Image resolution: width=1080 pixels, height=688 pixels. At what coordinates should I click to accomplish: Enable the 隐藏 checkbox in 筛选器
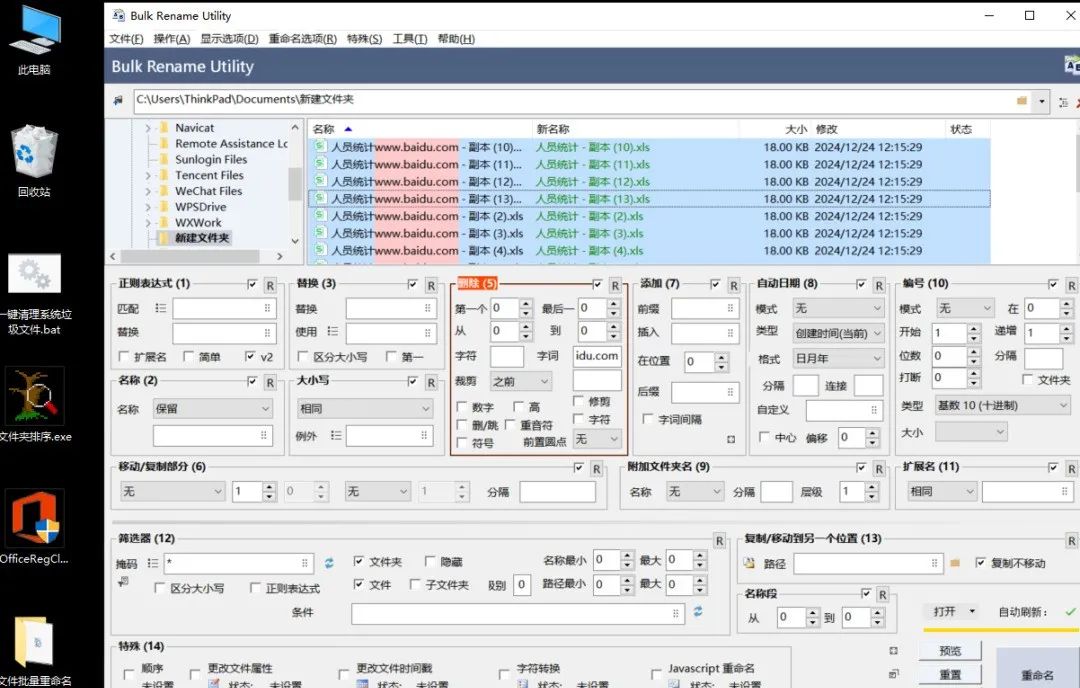[430, 561]
